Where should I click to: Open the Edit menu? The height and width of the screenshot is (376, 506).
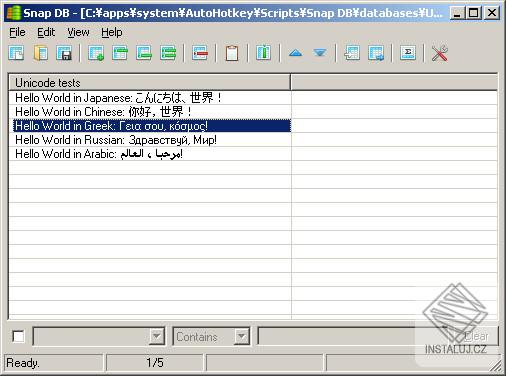click(x=46, y=32)
